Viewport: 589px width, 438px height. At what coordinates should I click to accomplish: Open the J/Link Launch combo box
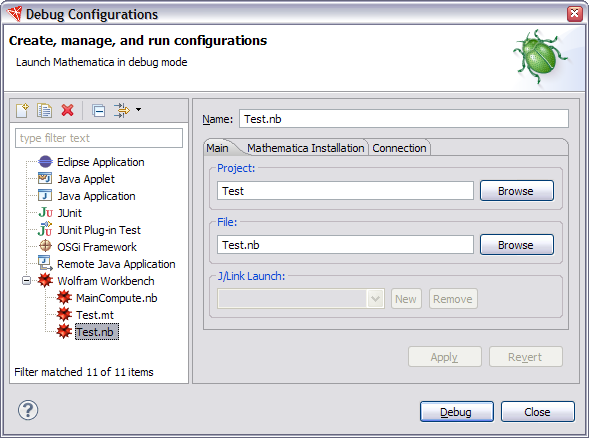[x=301, y=299]
